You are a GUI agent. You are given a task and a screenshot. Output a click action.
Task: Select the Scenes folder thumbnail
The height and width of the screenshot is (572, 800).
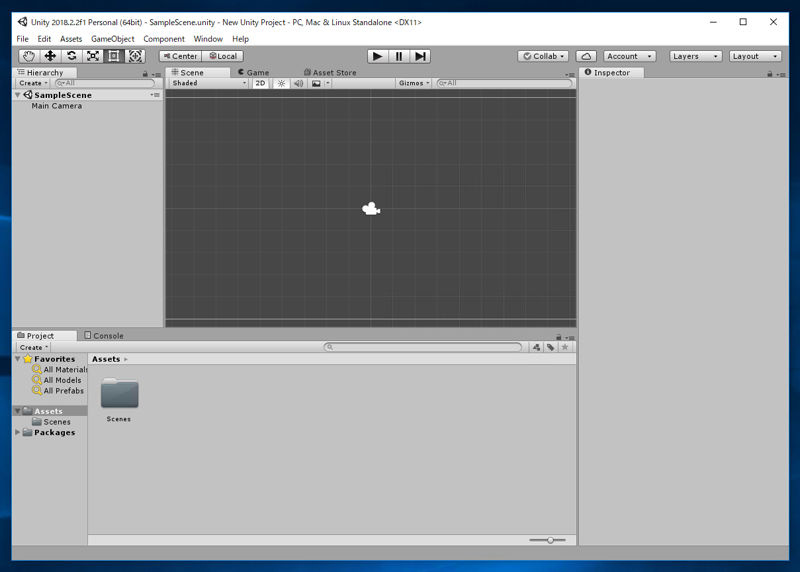click(x=119, y=393)
